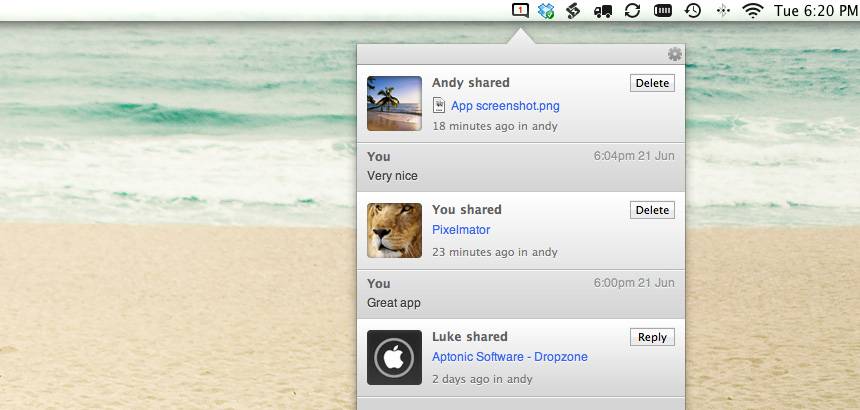Screen dimensions: 860x410
Task: Click the sync arrows menu bar icon
Action: [632, 11]
